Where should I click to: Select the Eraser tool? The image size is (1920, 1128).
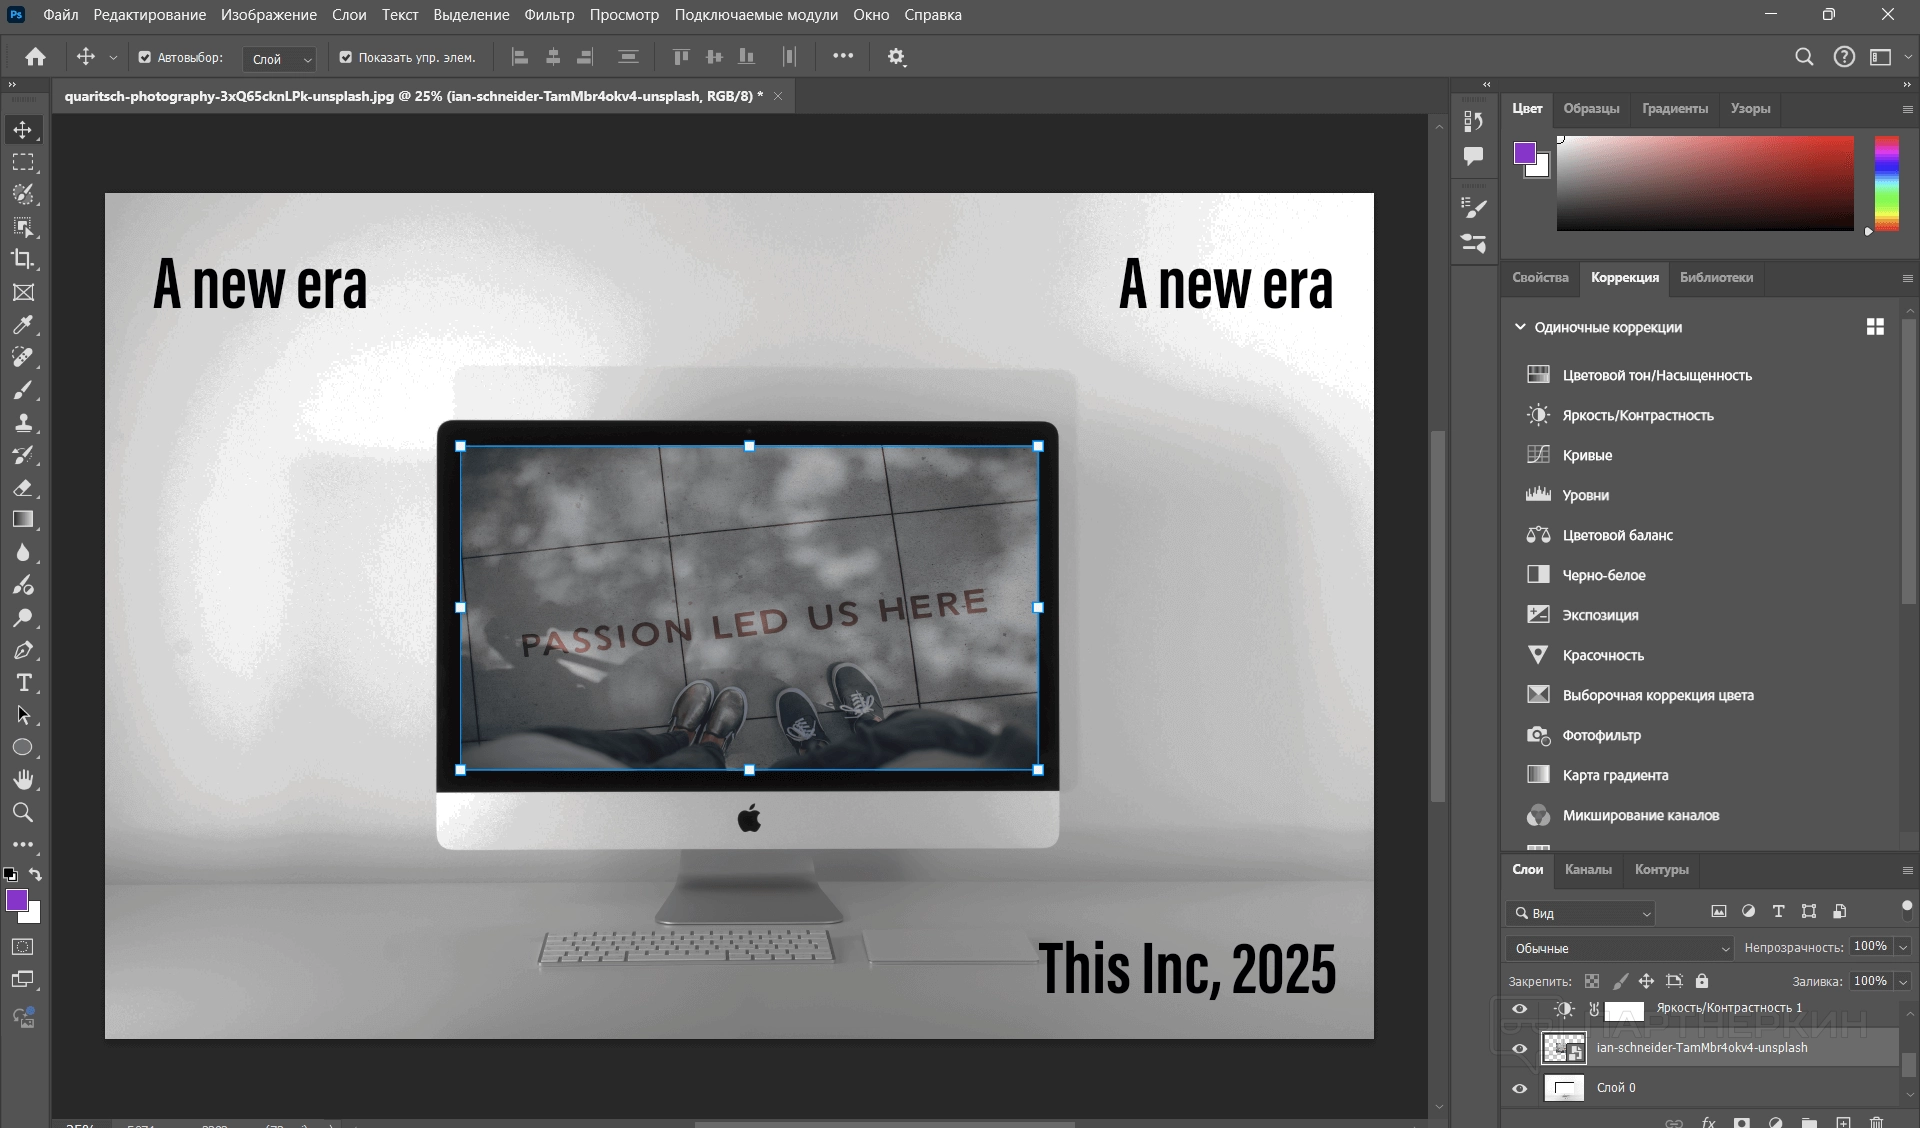coord(23,488)
